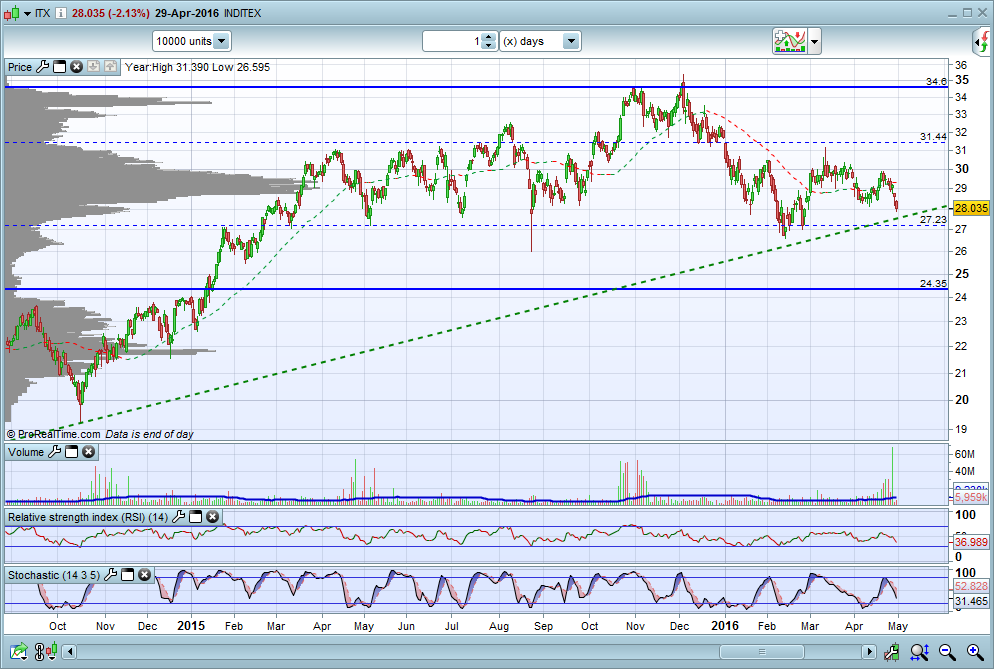The width and height of the screenshot is (994, 669).
Task: Configure the Stochastic indicator via wrench
Action: 112,575
